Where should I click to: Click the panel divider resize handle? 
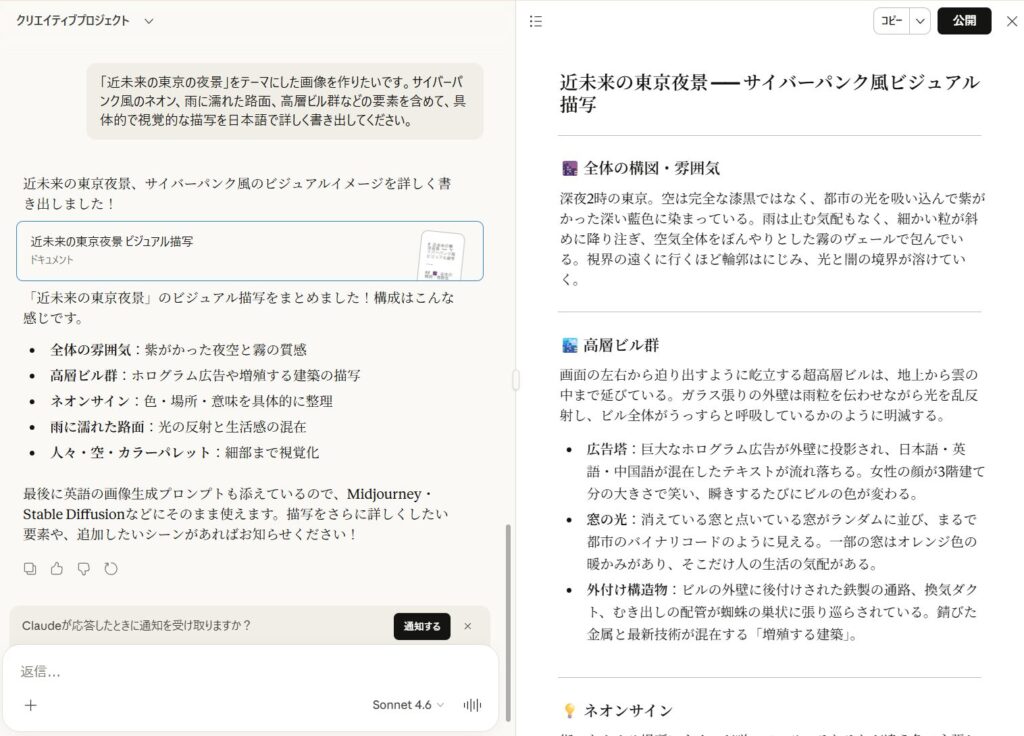tap(516, 380)
